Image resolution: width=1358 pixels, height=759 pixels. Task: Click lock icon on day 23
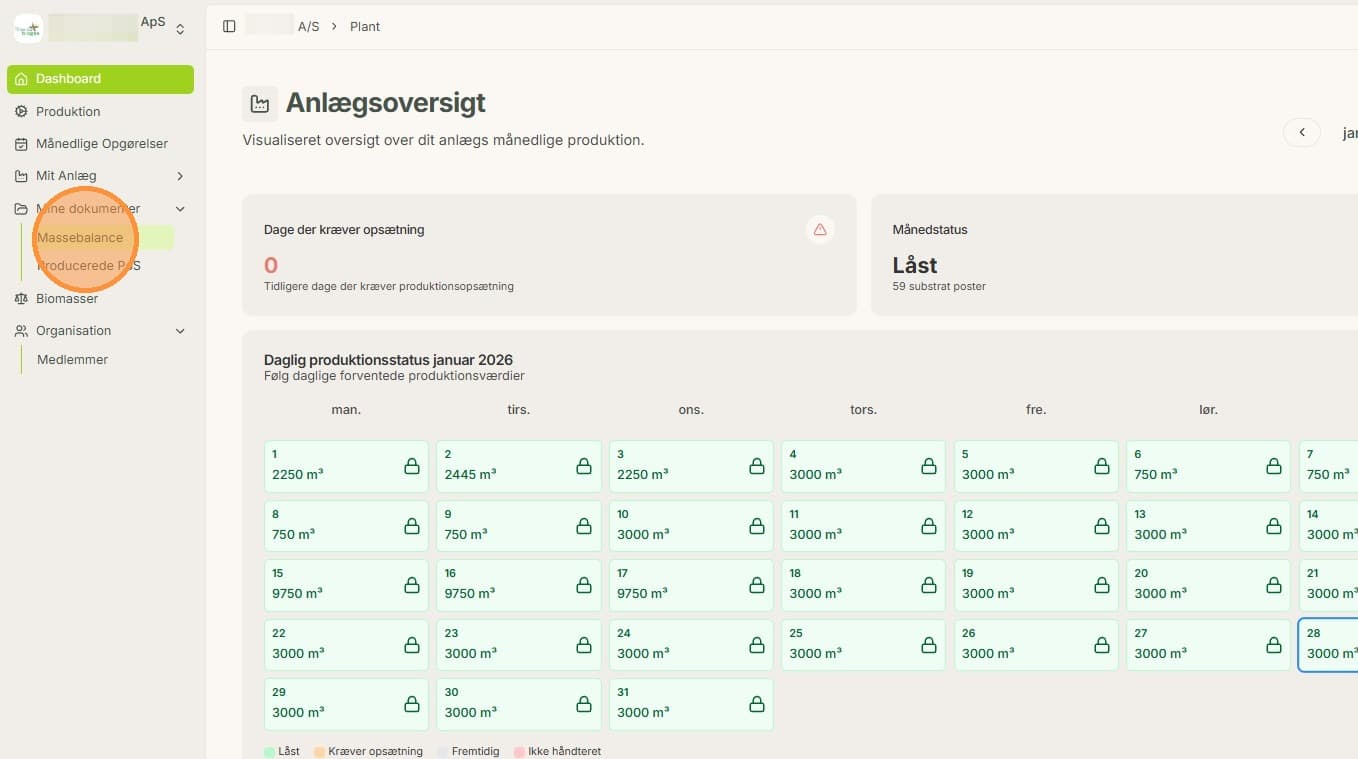[x=584, y=645]
